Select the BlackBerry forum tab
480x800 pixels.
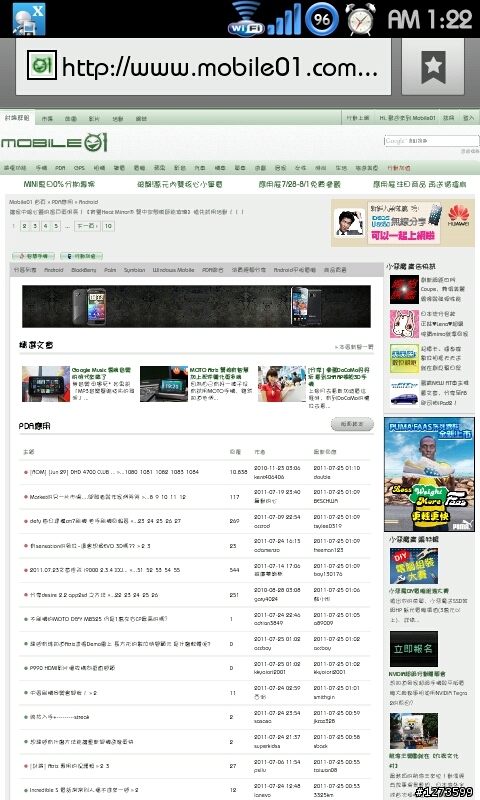coord(84,270)
